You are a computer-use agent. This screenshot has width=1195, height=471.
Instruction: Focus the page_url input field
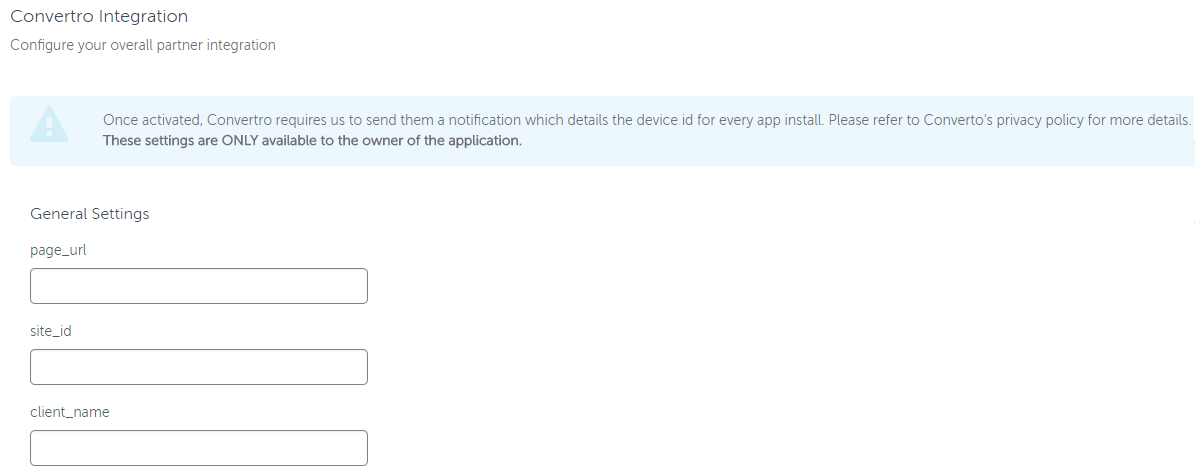(199, 286)
